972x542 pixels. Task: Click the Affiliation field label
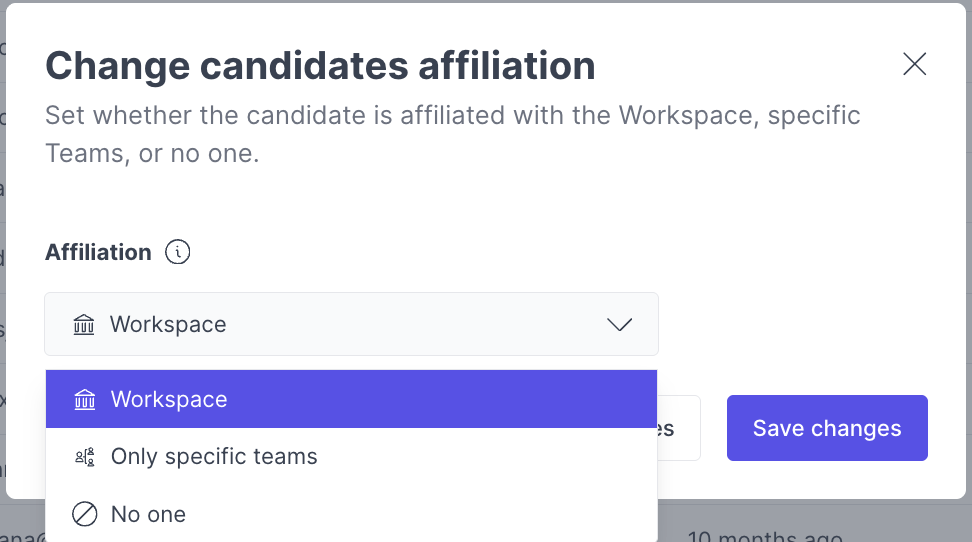98,252
